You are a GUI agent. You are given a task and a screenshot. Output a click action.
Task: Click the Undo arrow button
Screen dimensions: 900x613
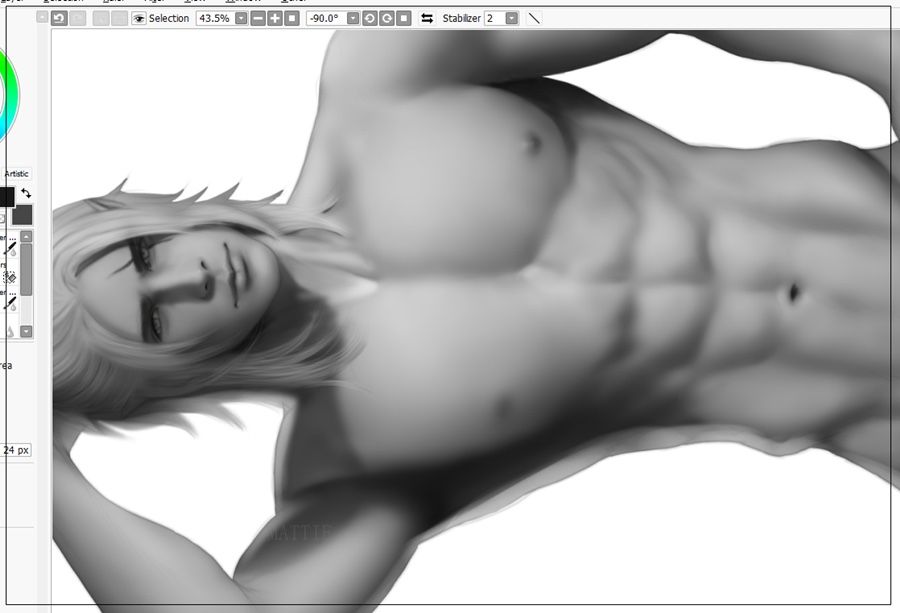[59, 18]
